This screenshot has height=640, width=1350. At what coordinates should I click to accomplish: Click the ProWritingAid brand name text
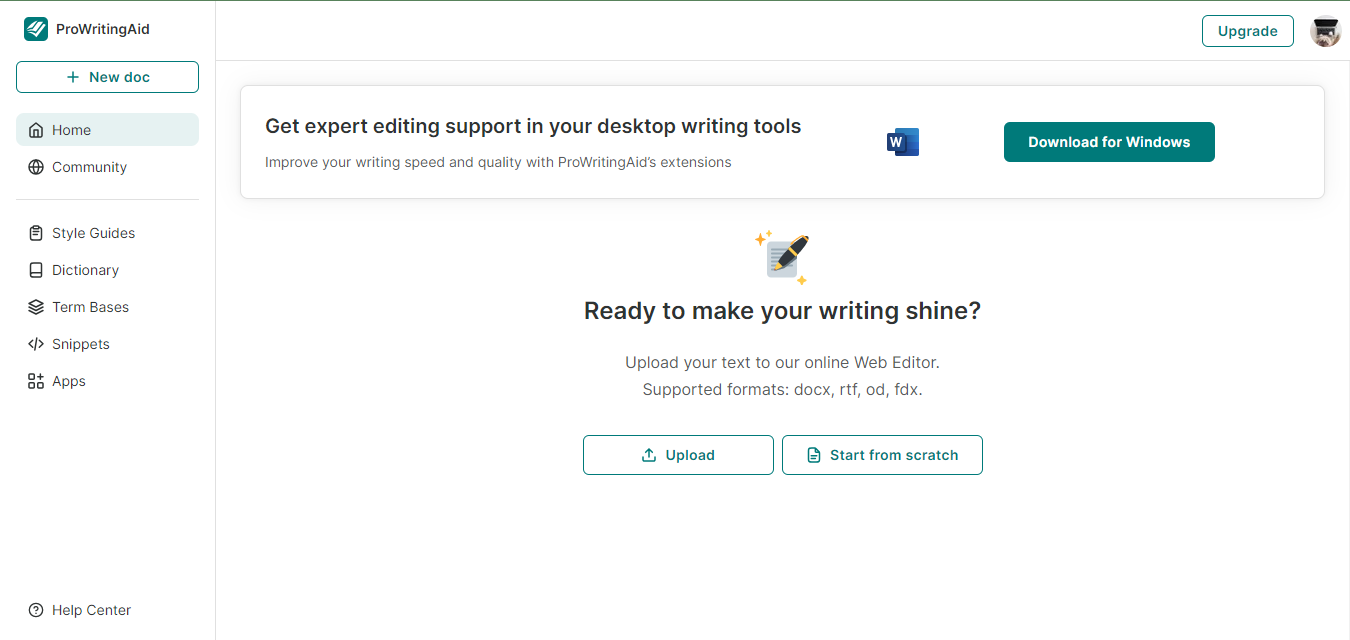102,29
